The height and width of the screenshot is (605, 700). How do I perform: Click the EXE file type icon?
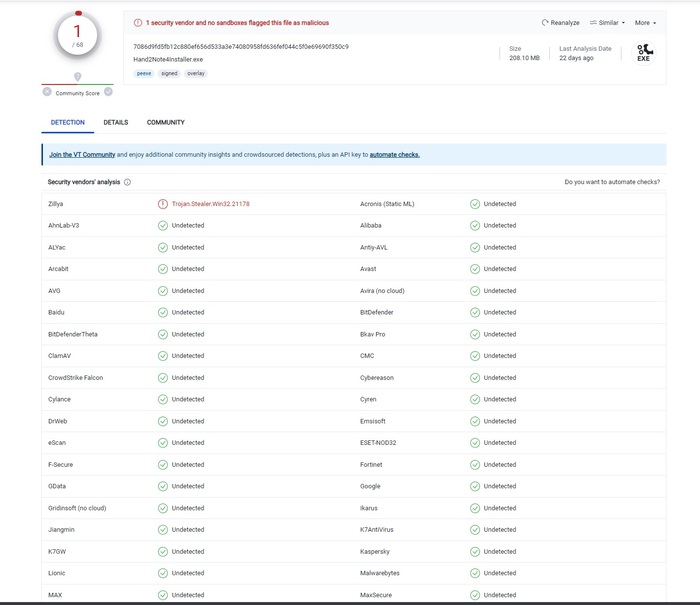(644, 52)
